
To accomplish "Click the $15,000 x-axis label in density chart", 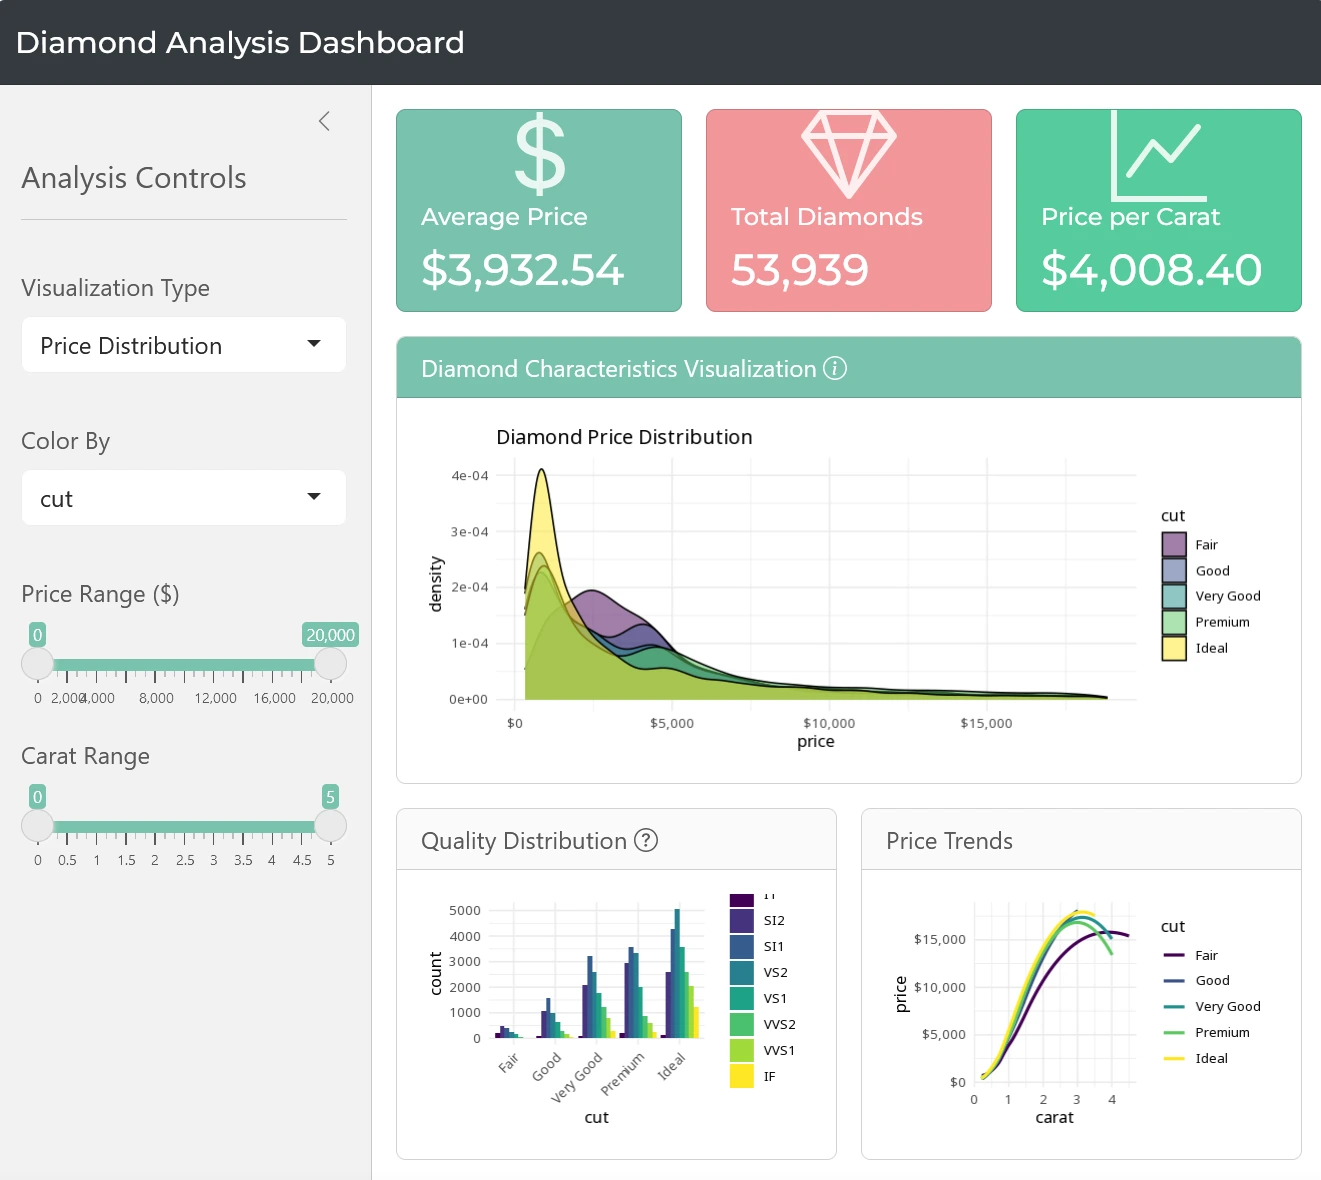I will 986,723.
